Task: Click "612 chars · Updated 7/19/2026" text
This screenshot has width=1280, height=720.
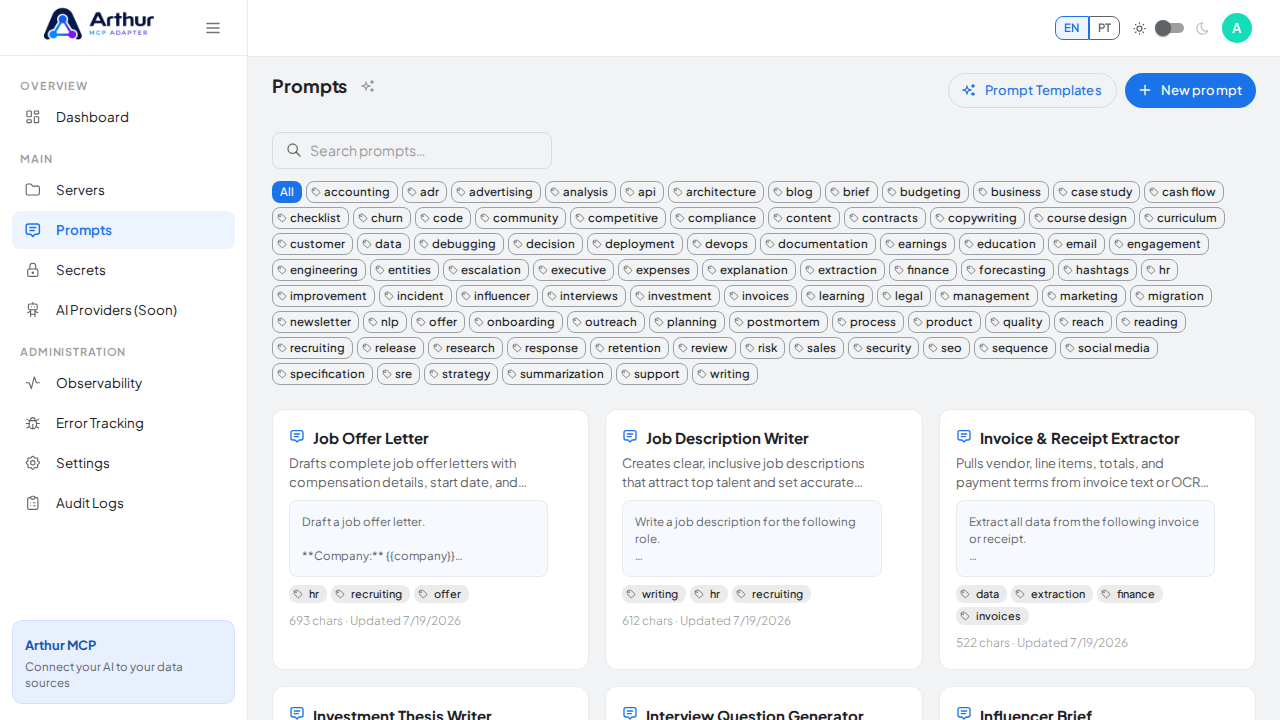Action: pyautogui.click(x=706, y=621)
